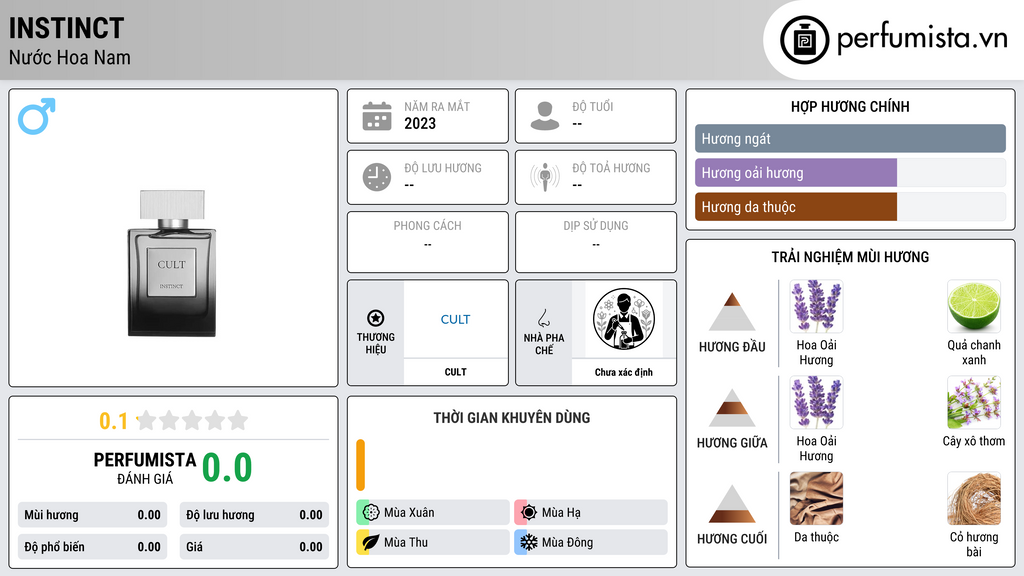Viewport: 1024px width, 576px height.
Task: Click the Độ phổ biến 0.00 score row
Action: click(x=92, y=547)
